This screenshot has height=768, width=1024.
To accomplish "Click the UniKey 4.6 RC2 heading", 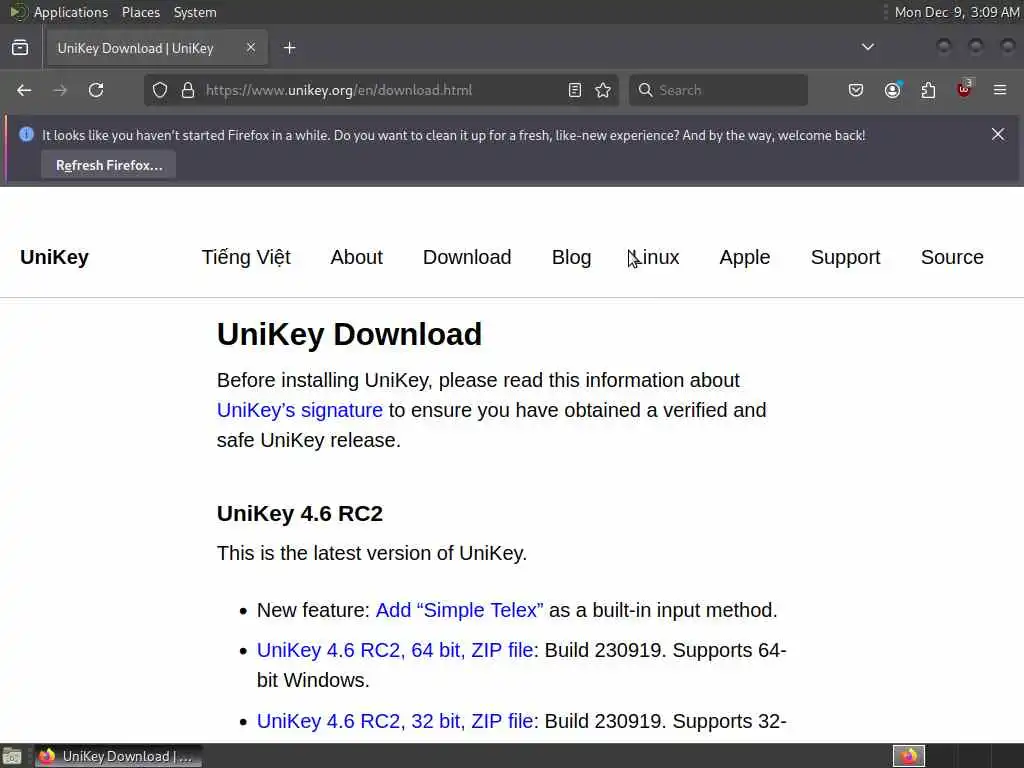I will point(300,513).
